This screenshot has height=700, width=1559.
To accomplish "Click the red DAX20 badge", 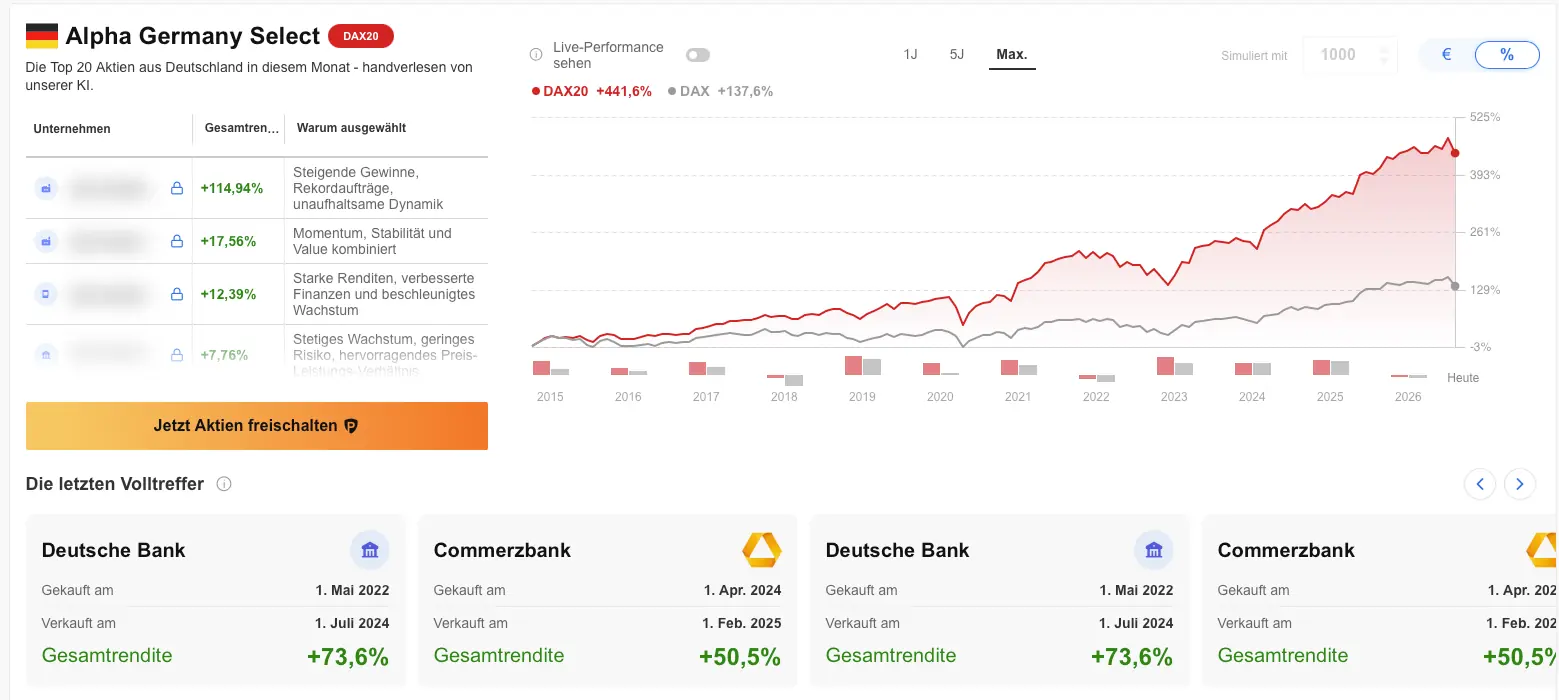I will [x=361, y=37].
